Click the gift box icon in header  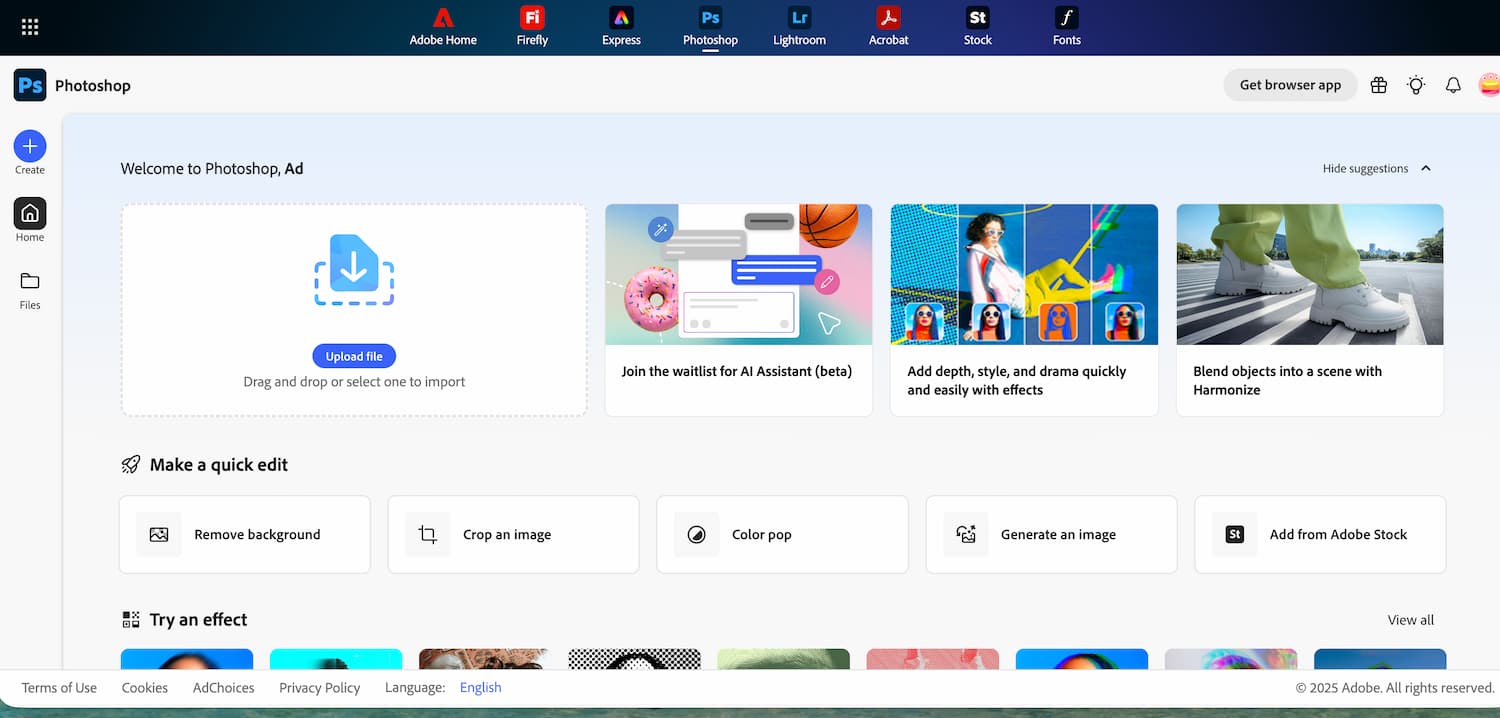click(x=1379, y=85)
